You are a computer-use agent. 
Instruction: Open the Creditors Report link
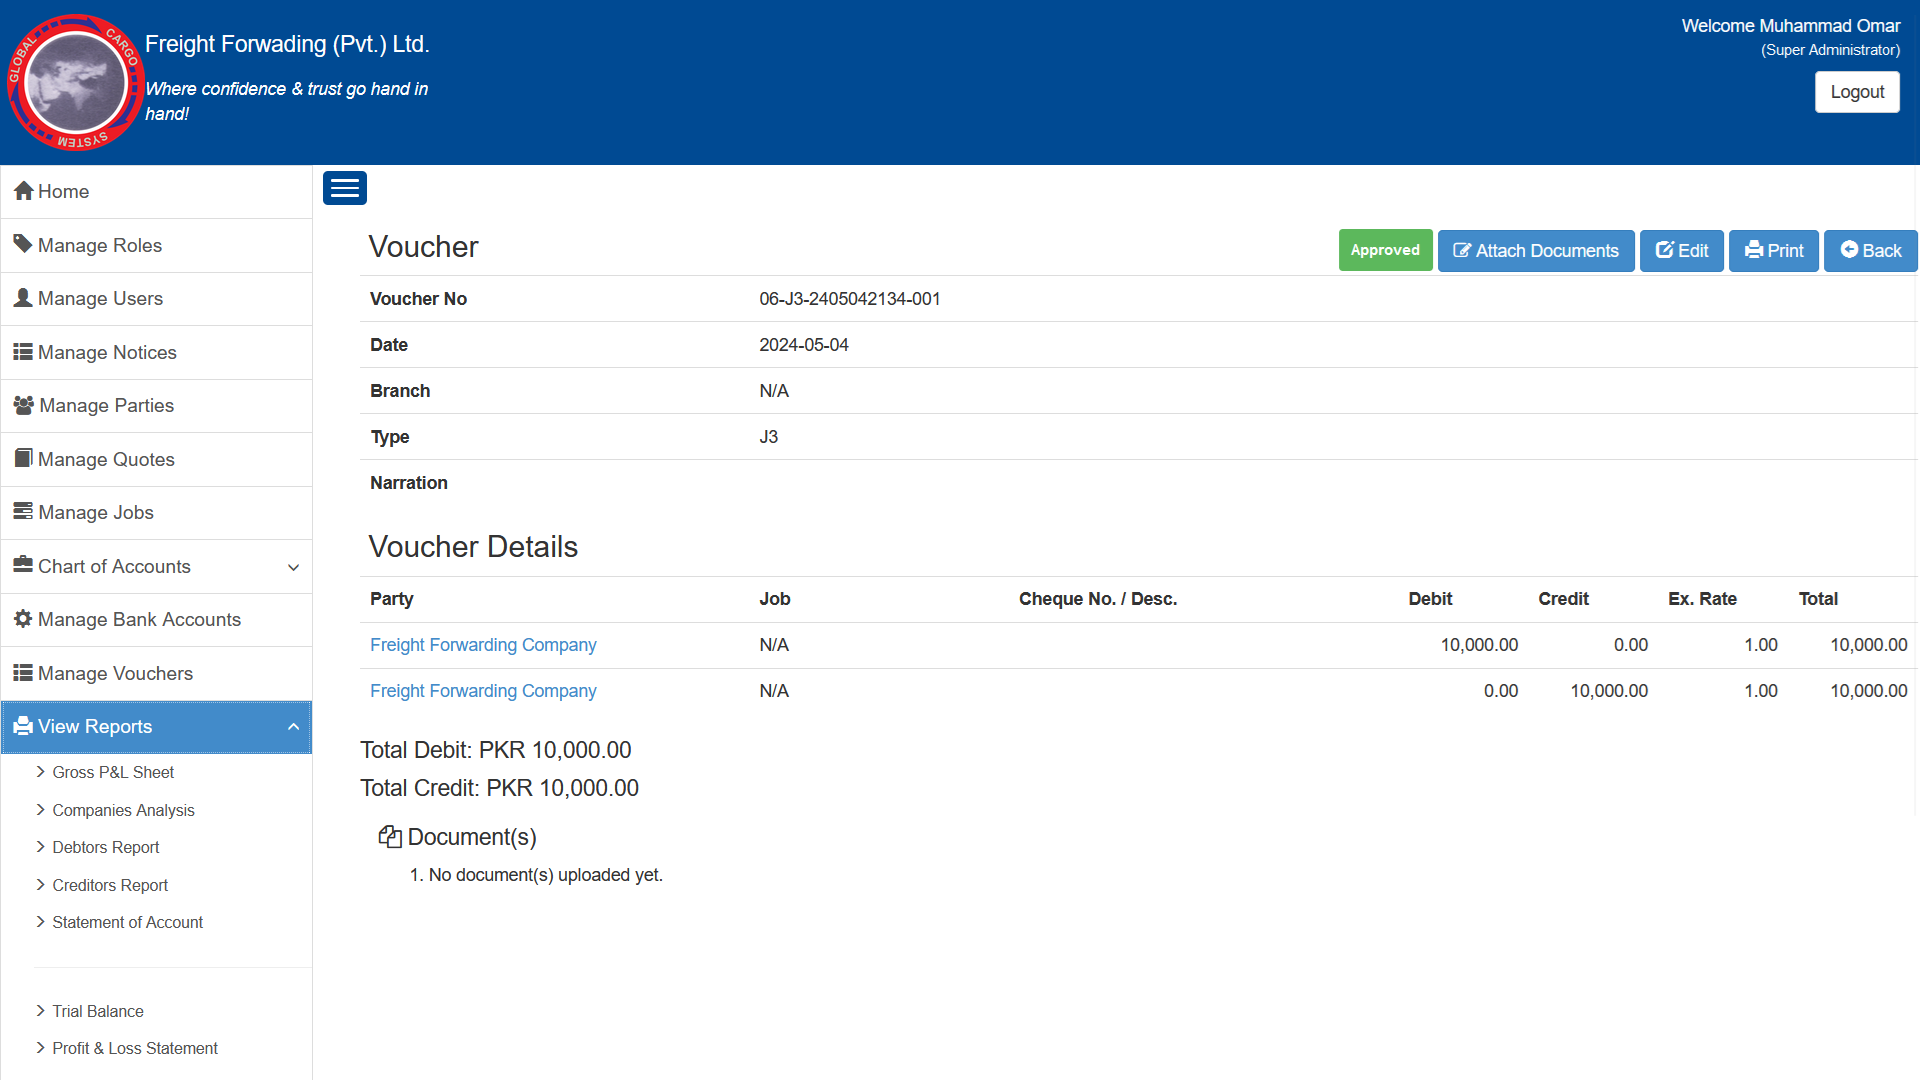click(110, 885)
